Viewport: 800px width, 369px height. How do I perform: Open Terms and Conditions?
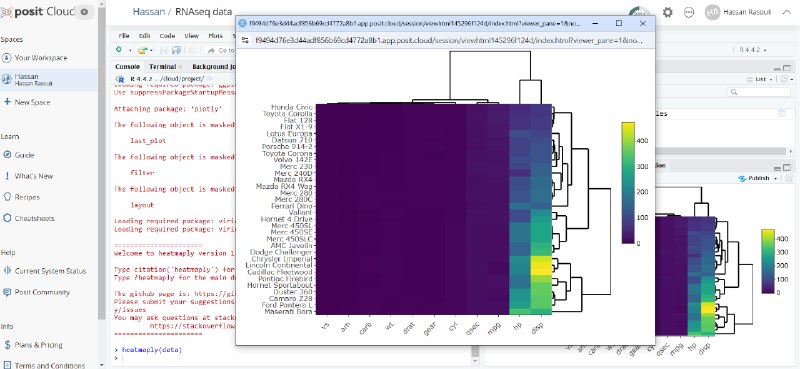(x=49, y=365)
